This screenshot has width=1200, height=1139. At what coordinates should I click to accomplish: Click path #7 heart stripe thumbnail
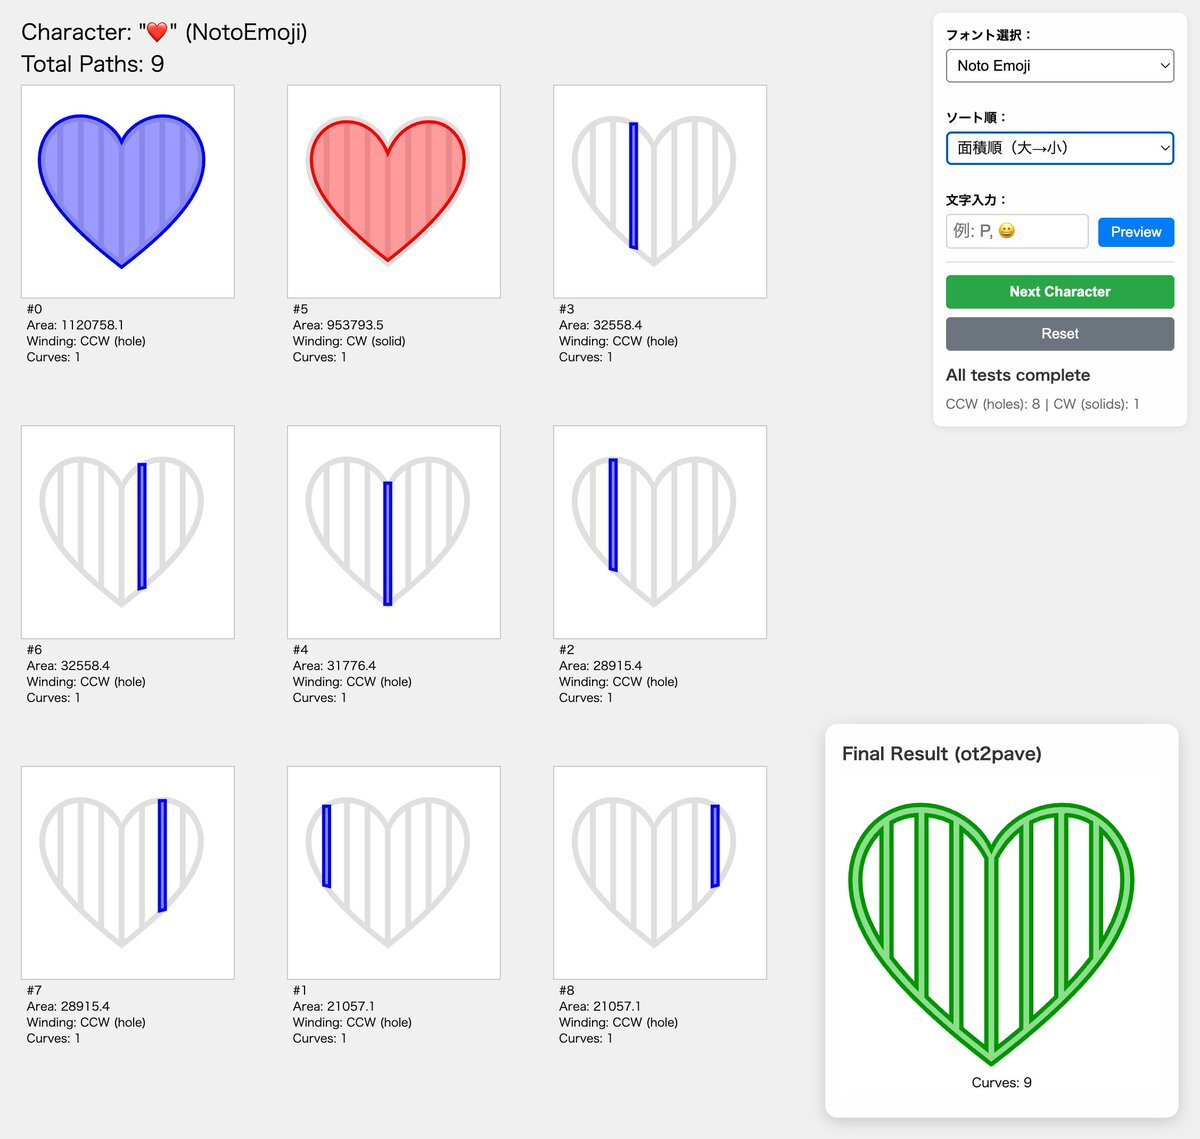coord(127,872)
